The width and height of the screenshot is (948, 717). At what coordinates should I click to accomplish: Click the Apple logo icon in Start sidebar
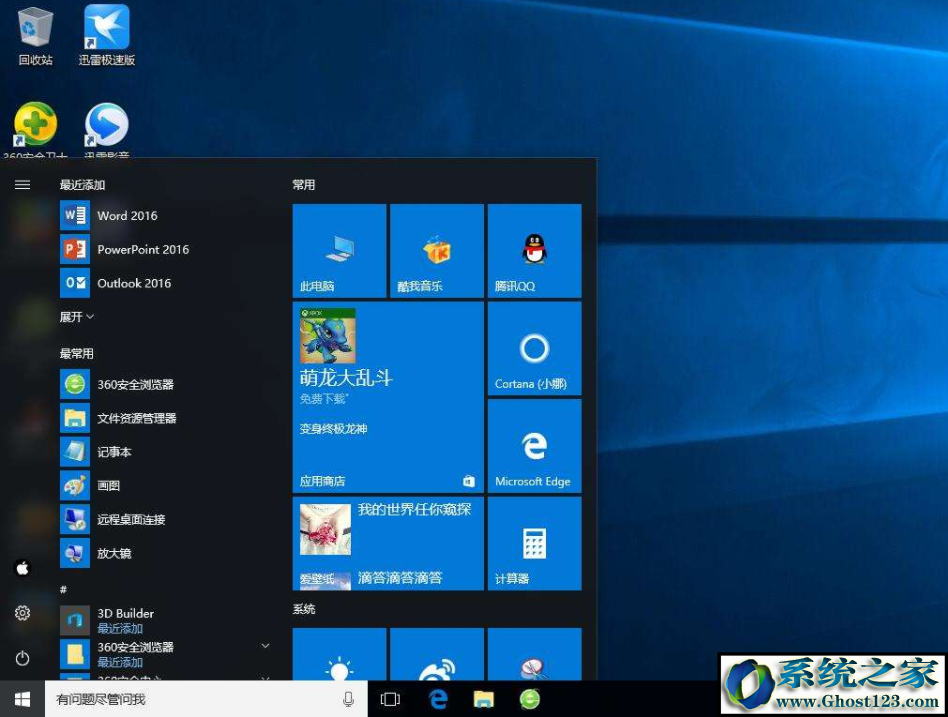[x=22, y=568]
